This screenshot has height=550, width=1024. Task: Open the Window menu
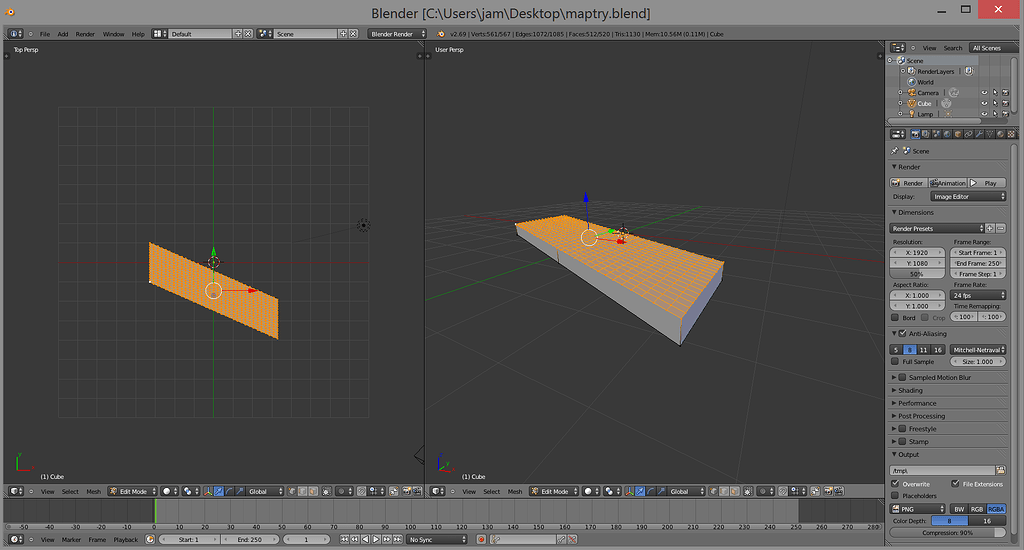[x=113, y=34]
